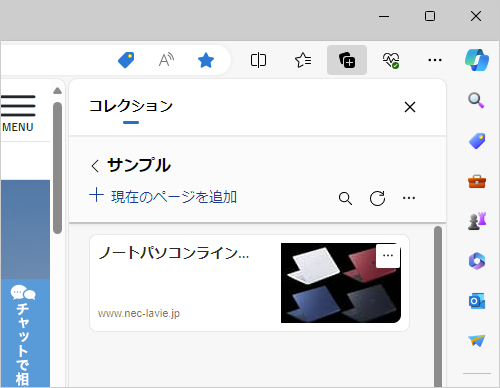The height and width of the screenshot is (388, 500).
Task: Click the webpage scroll up arrow
Action: click(57, 91)
